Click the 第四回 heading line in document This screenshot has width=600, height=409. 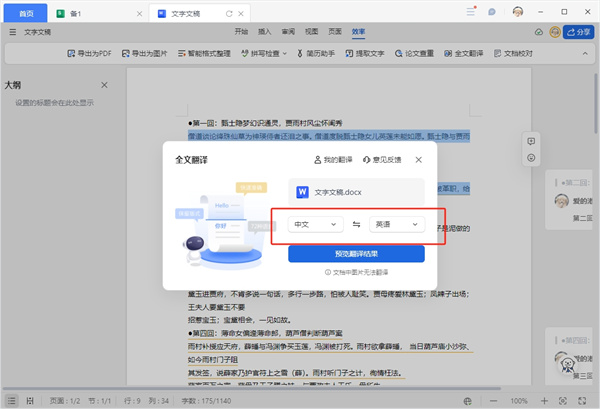point(265,334)
